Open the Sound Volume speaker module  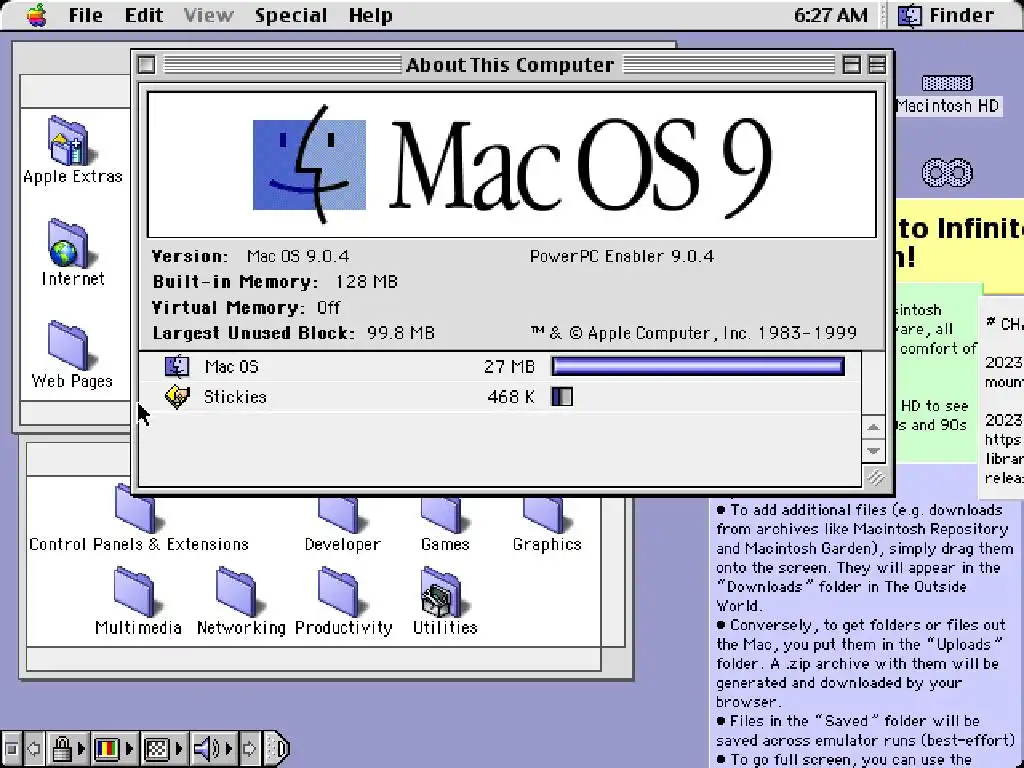[x=212, y=748]
